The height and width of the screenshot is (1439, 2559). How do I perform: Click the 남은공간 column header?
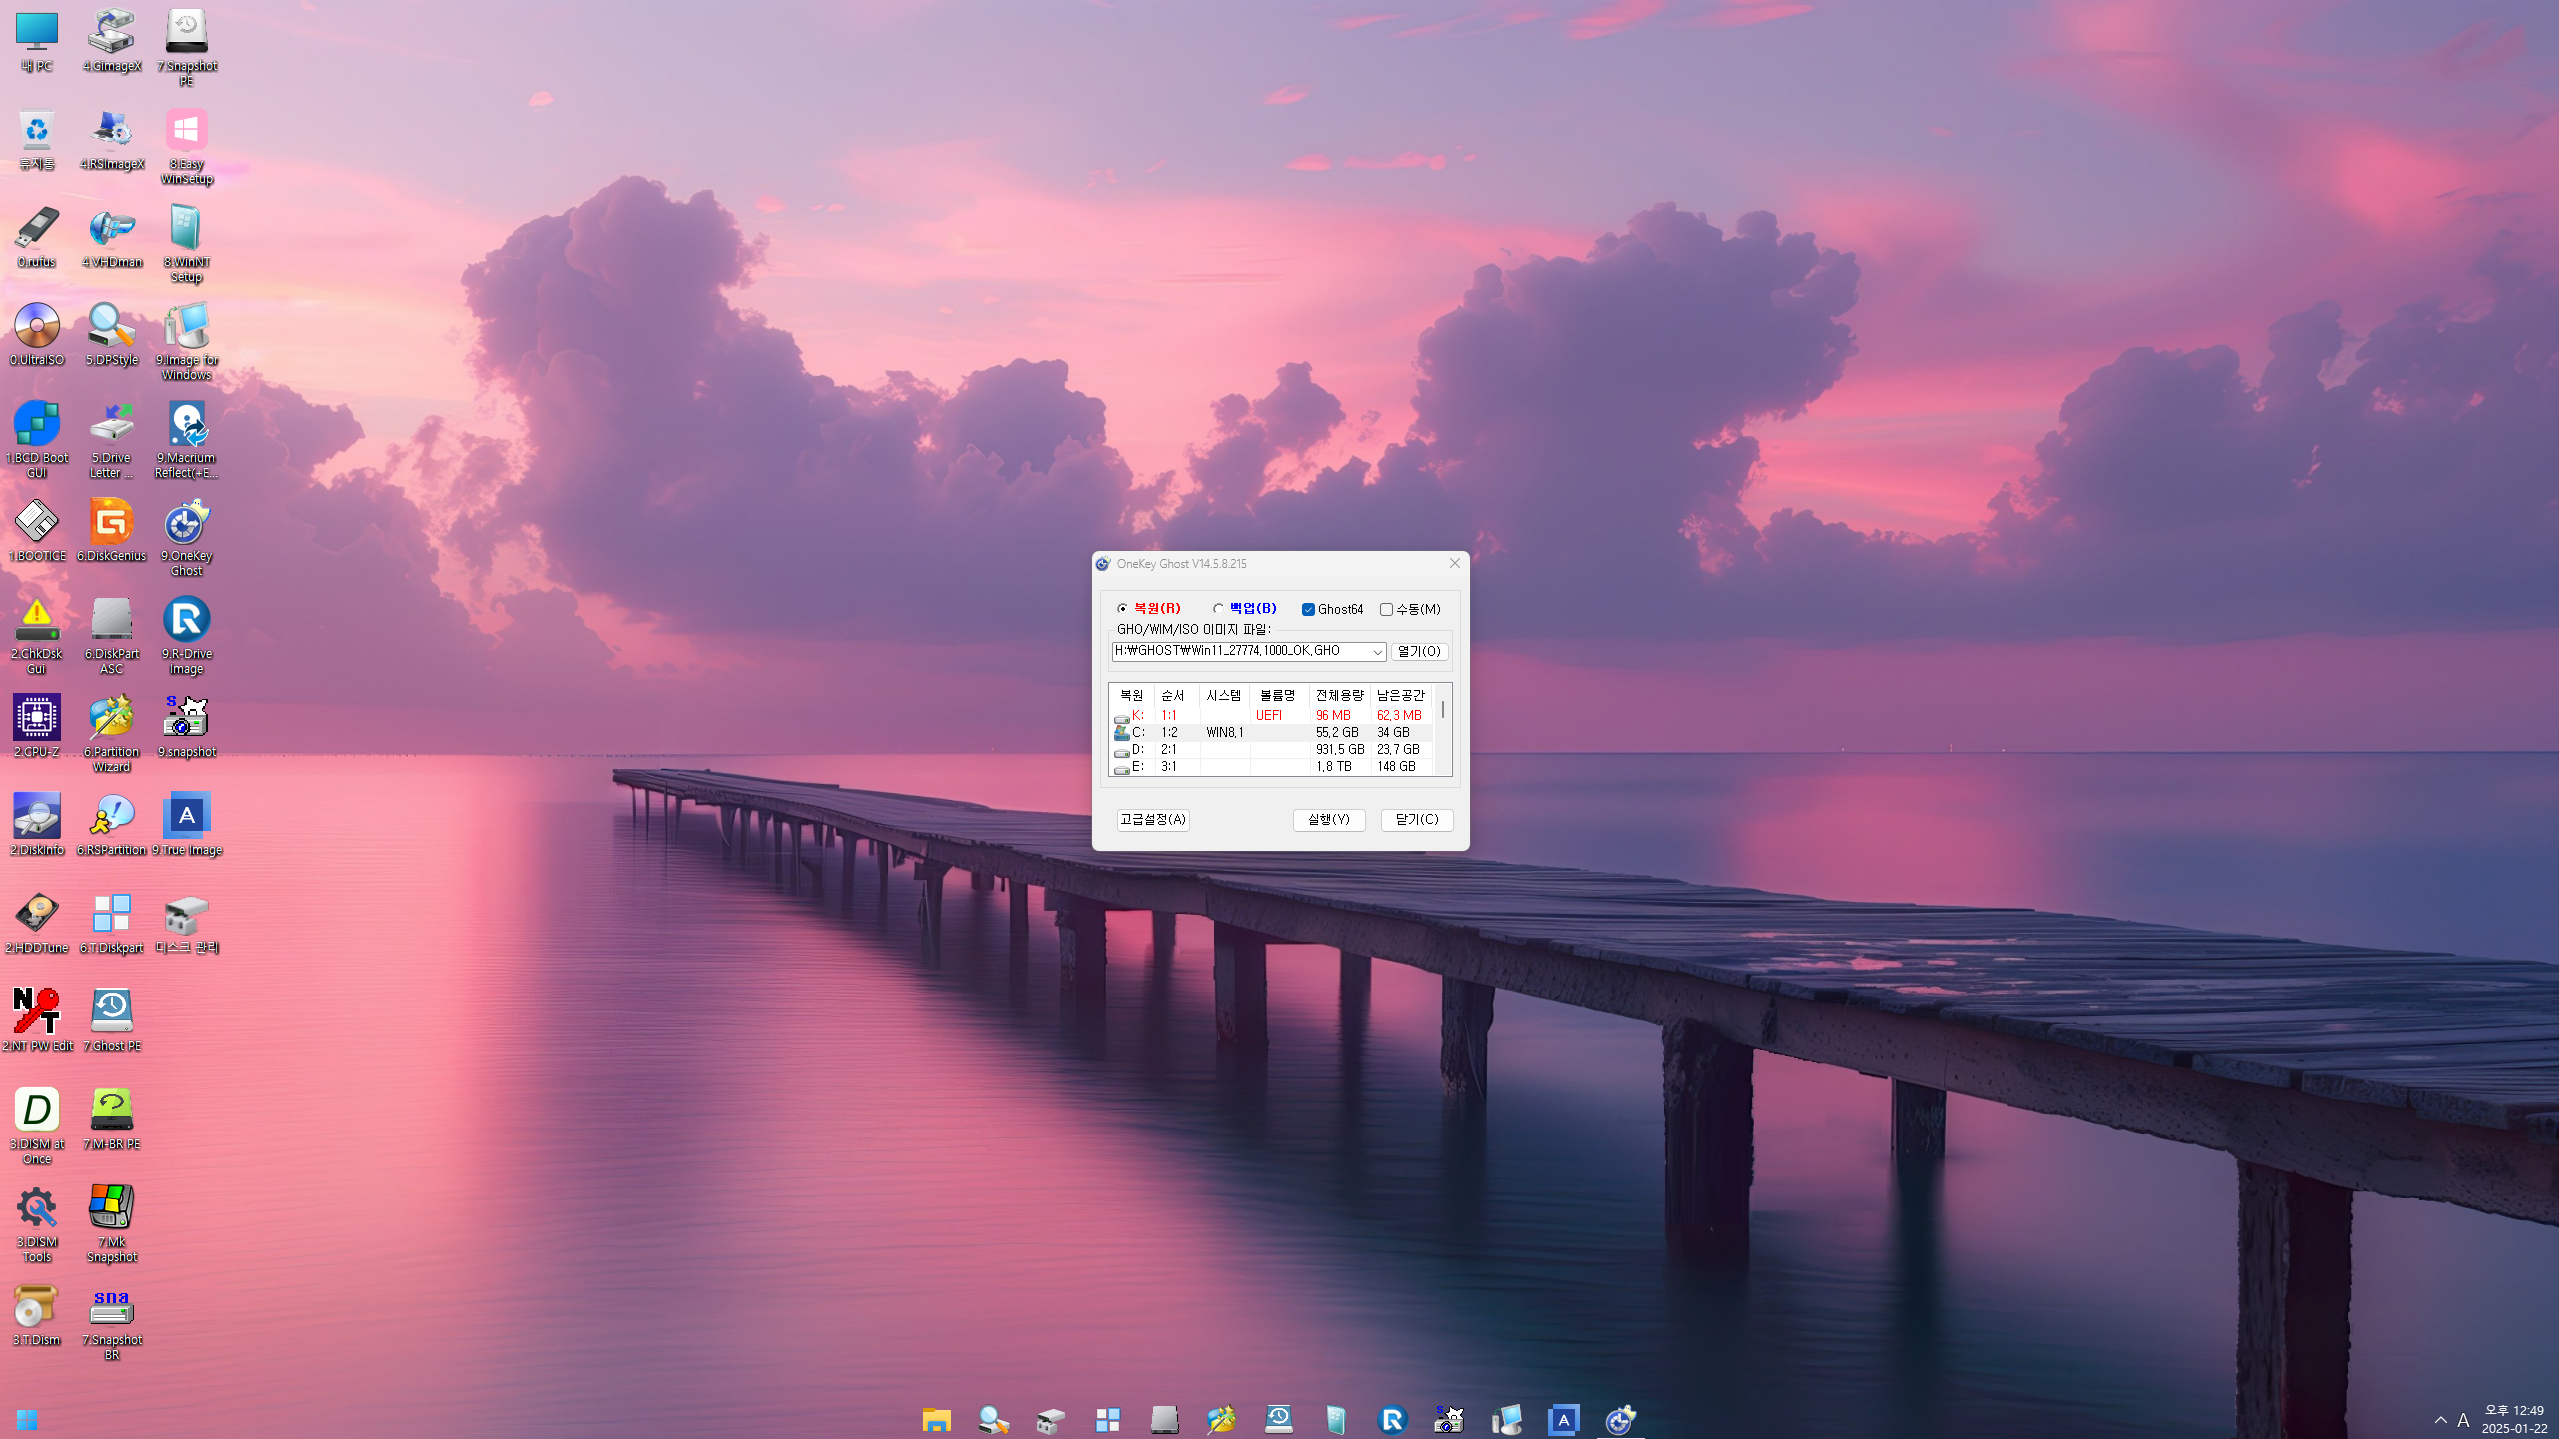coord(1400,695)
